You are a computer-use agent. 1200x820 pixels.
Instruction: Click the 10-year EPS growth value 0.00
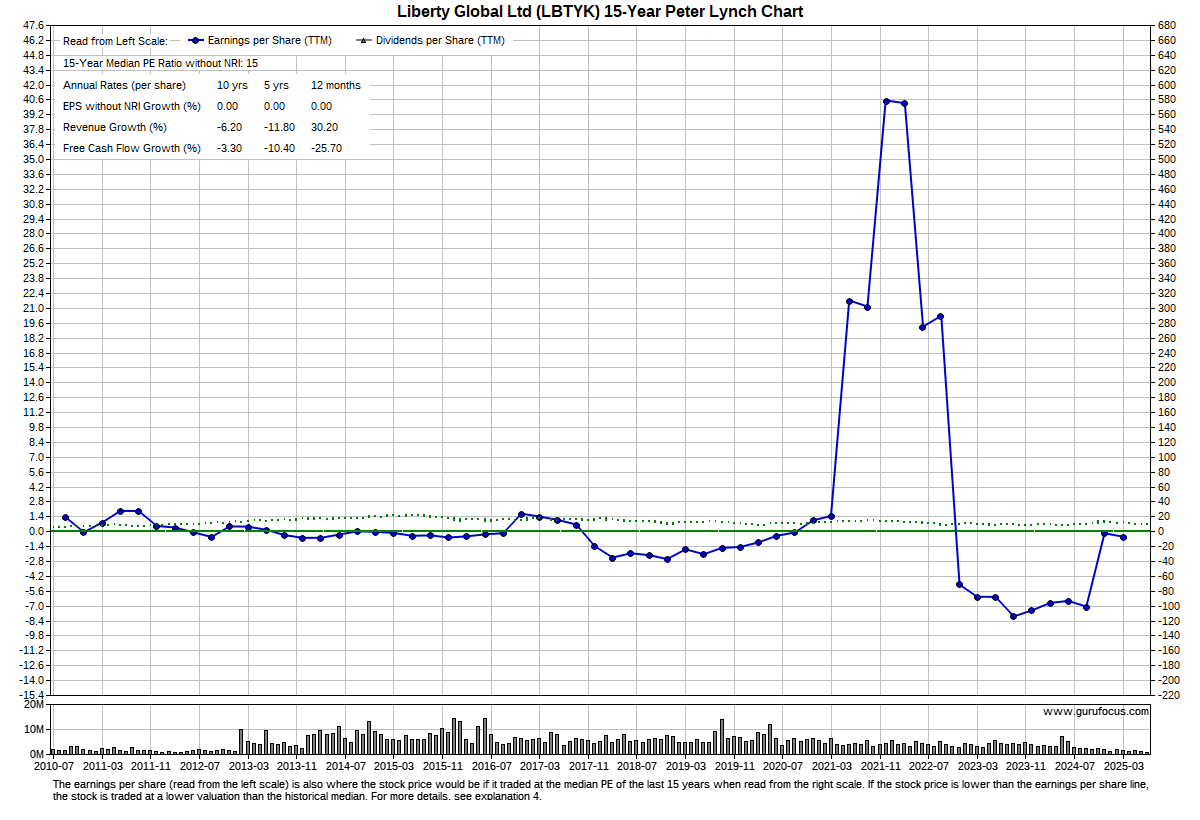(x=228, y=106)
